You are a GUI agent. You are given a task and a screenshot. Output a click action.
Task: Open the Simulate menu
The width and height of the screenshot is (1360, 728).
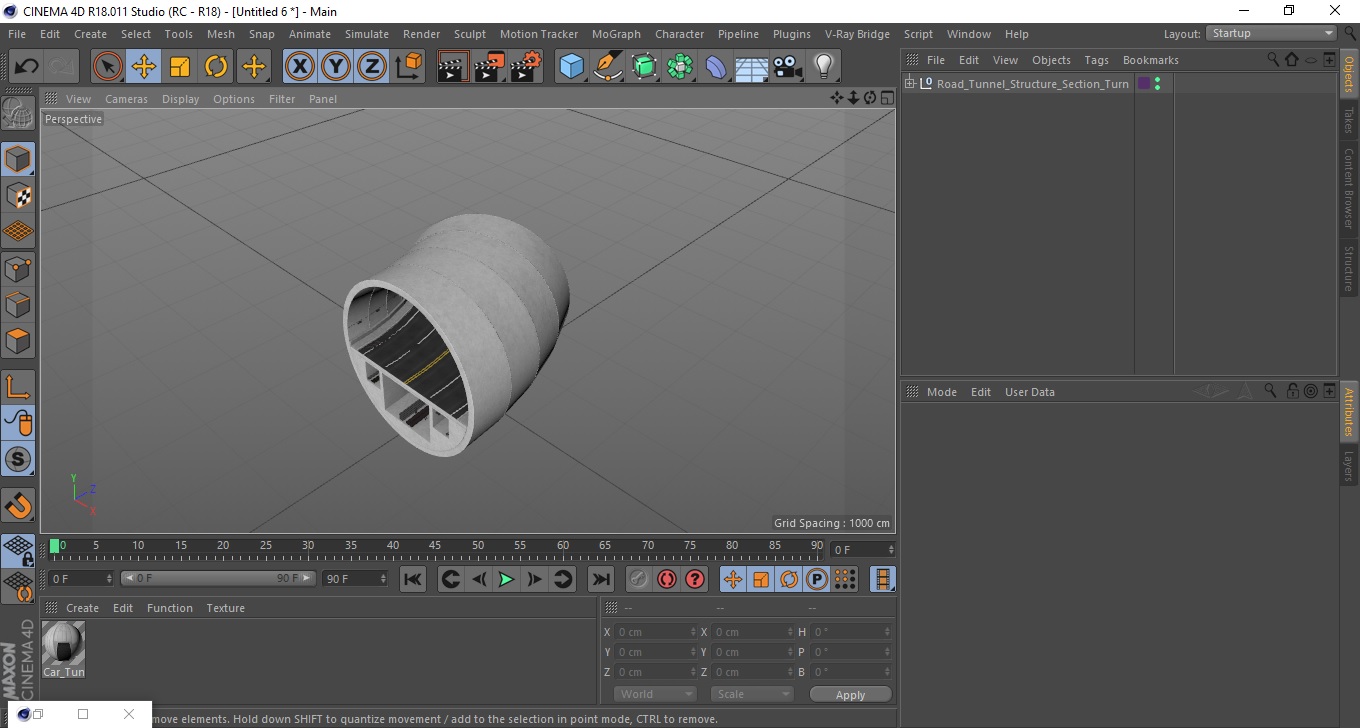pos(367,34)
